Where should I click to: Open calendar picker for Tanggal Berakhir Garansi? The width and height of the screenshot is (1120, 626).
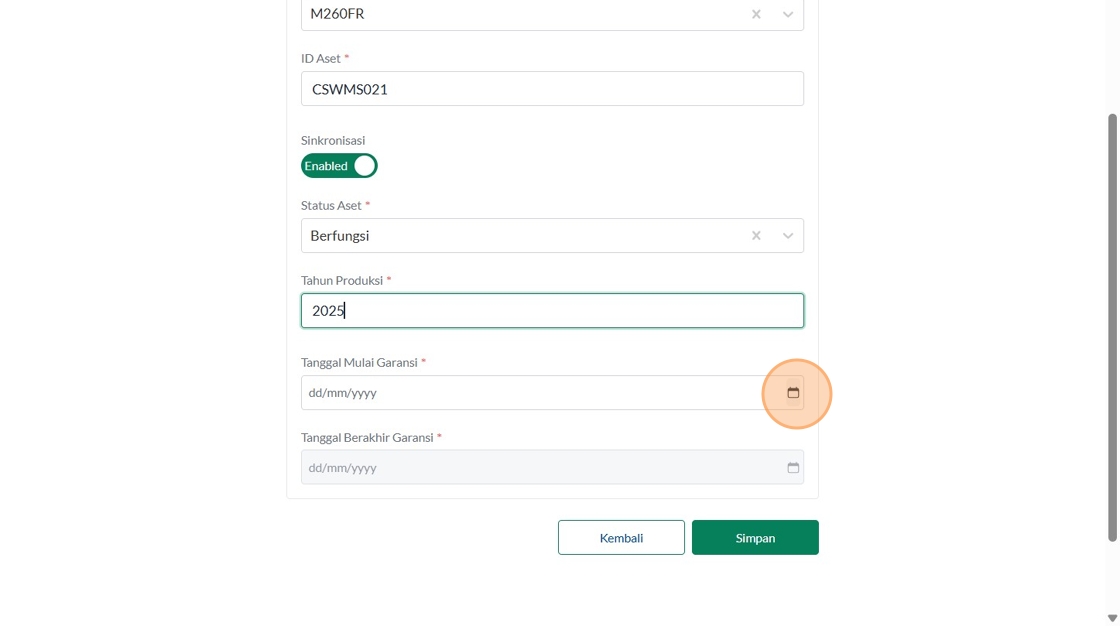click(793, 468)
